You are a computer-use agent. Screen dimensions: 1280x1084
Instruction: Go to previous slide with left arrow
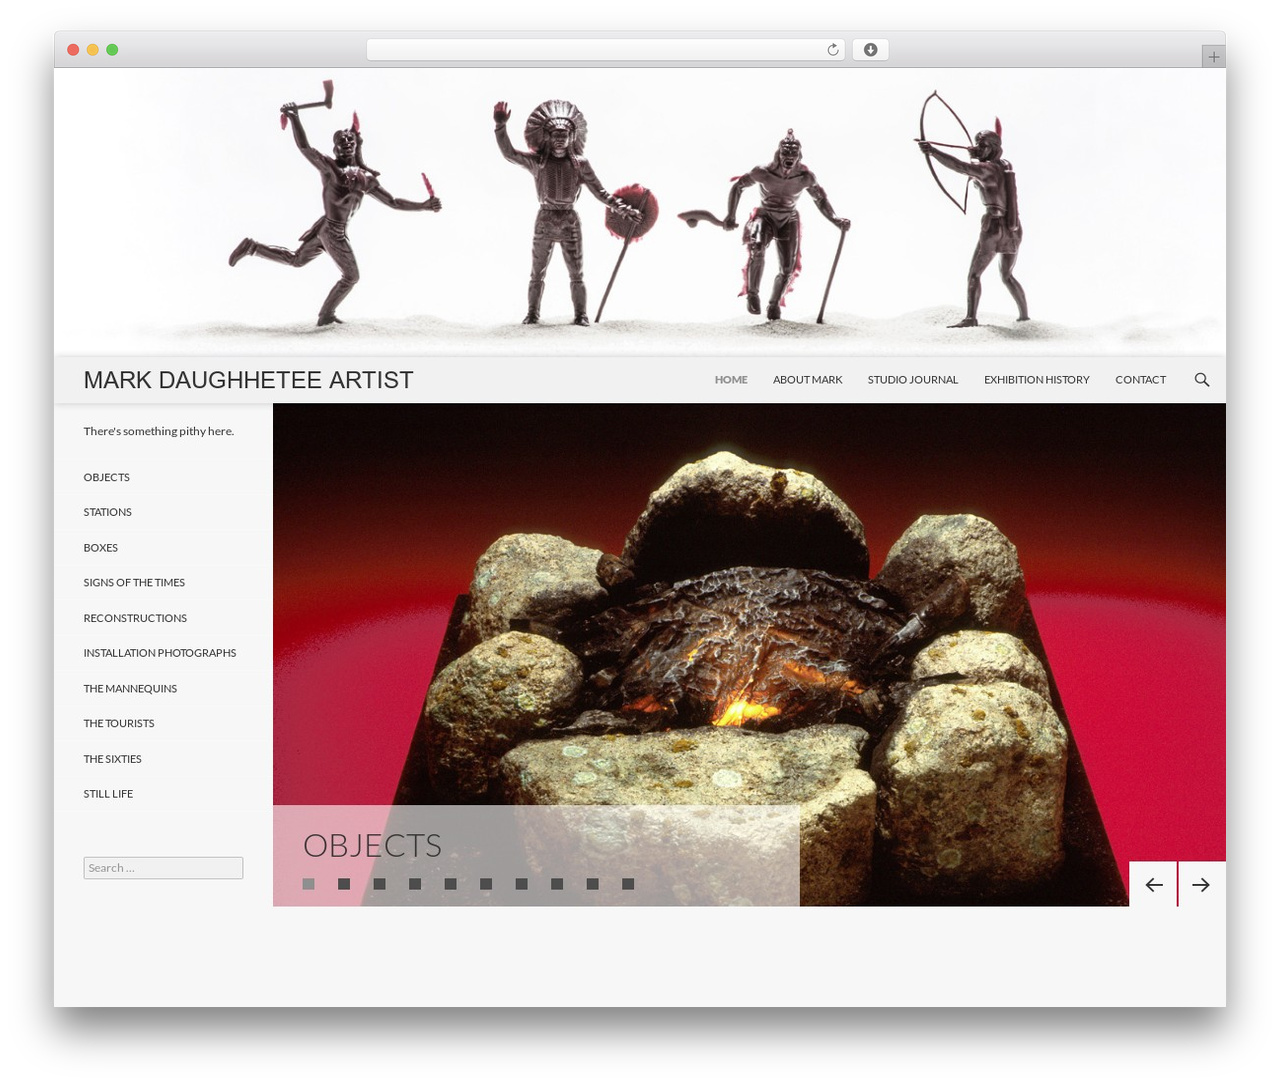pos(1153,884)
